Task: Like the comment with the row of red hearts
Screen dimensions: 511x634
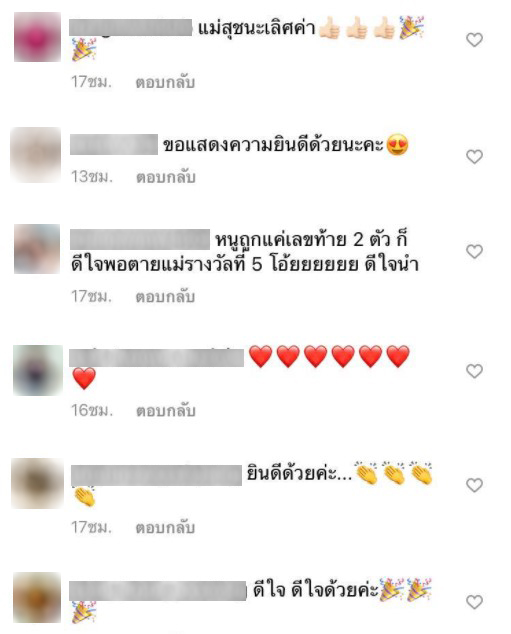Action: coord(474,371)
